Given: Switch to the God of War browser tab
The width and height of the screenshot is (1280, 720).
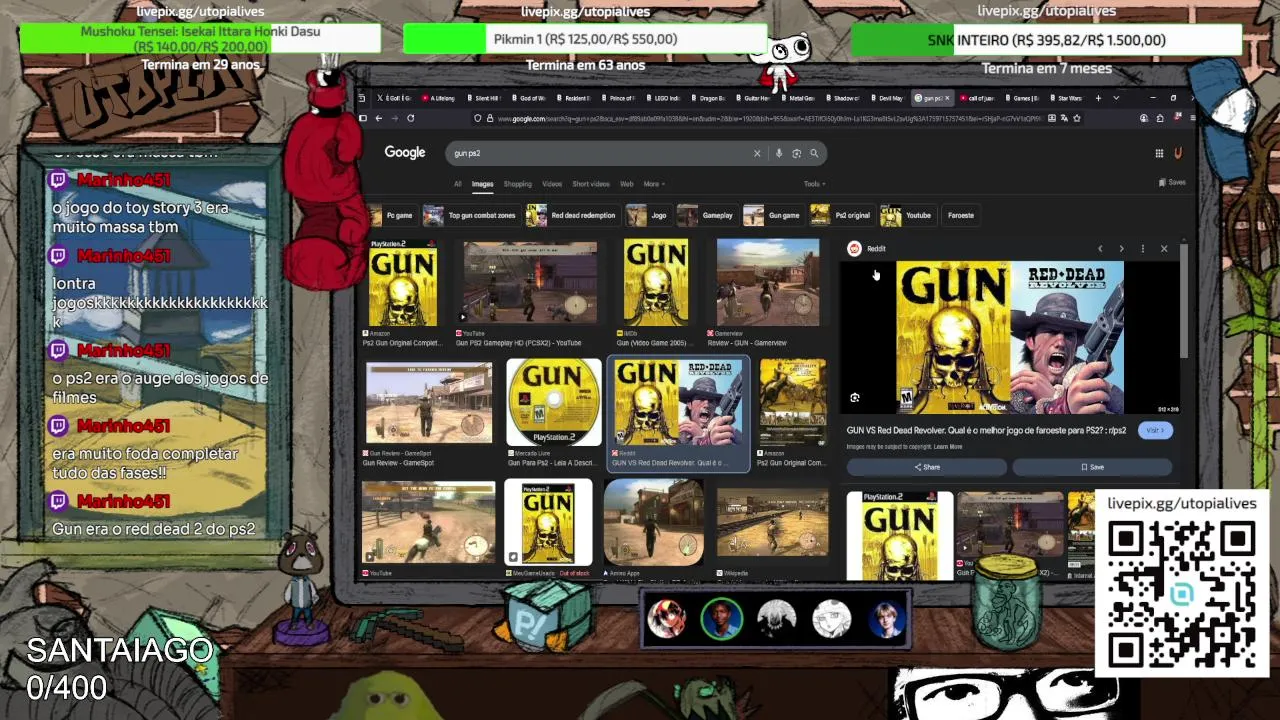Looking at the screenshot, I should point(530,98).
